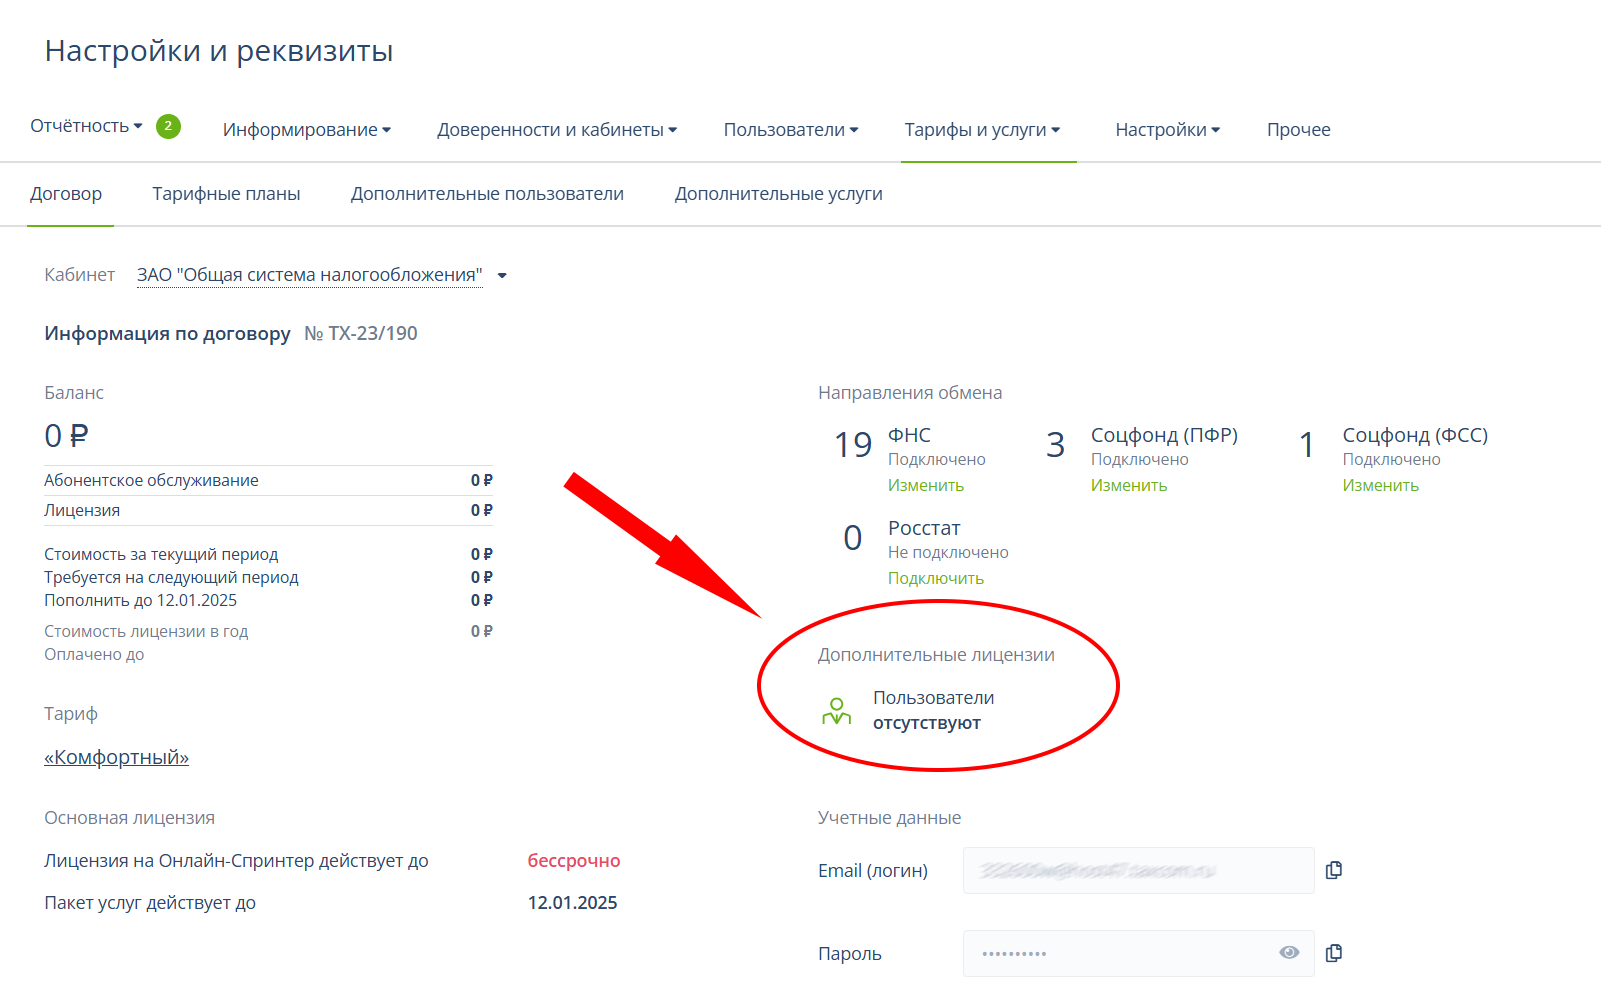Image resolution: width=1601 pixels, height=1000 pixels.
Task: Copy the password using copy icon
Action: click(x=1333, y=953)
